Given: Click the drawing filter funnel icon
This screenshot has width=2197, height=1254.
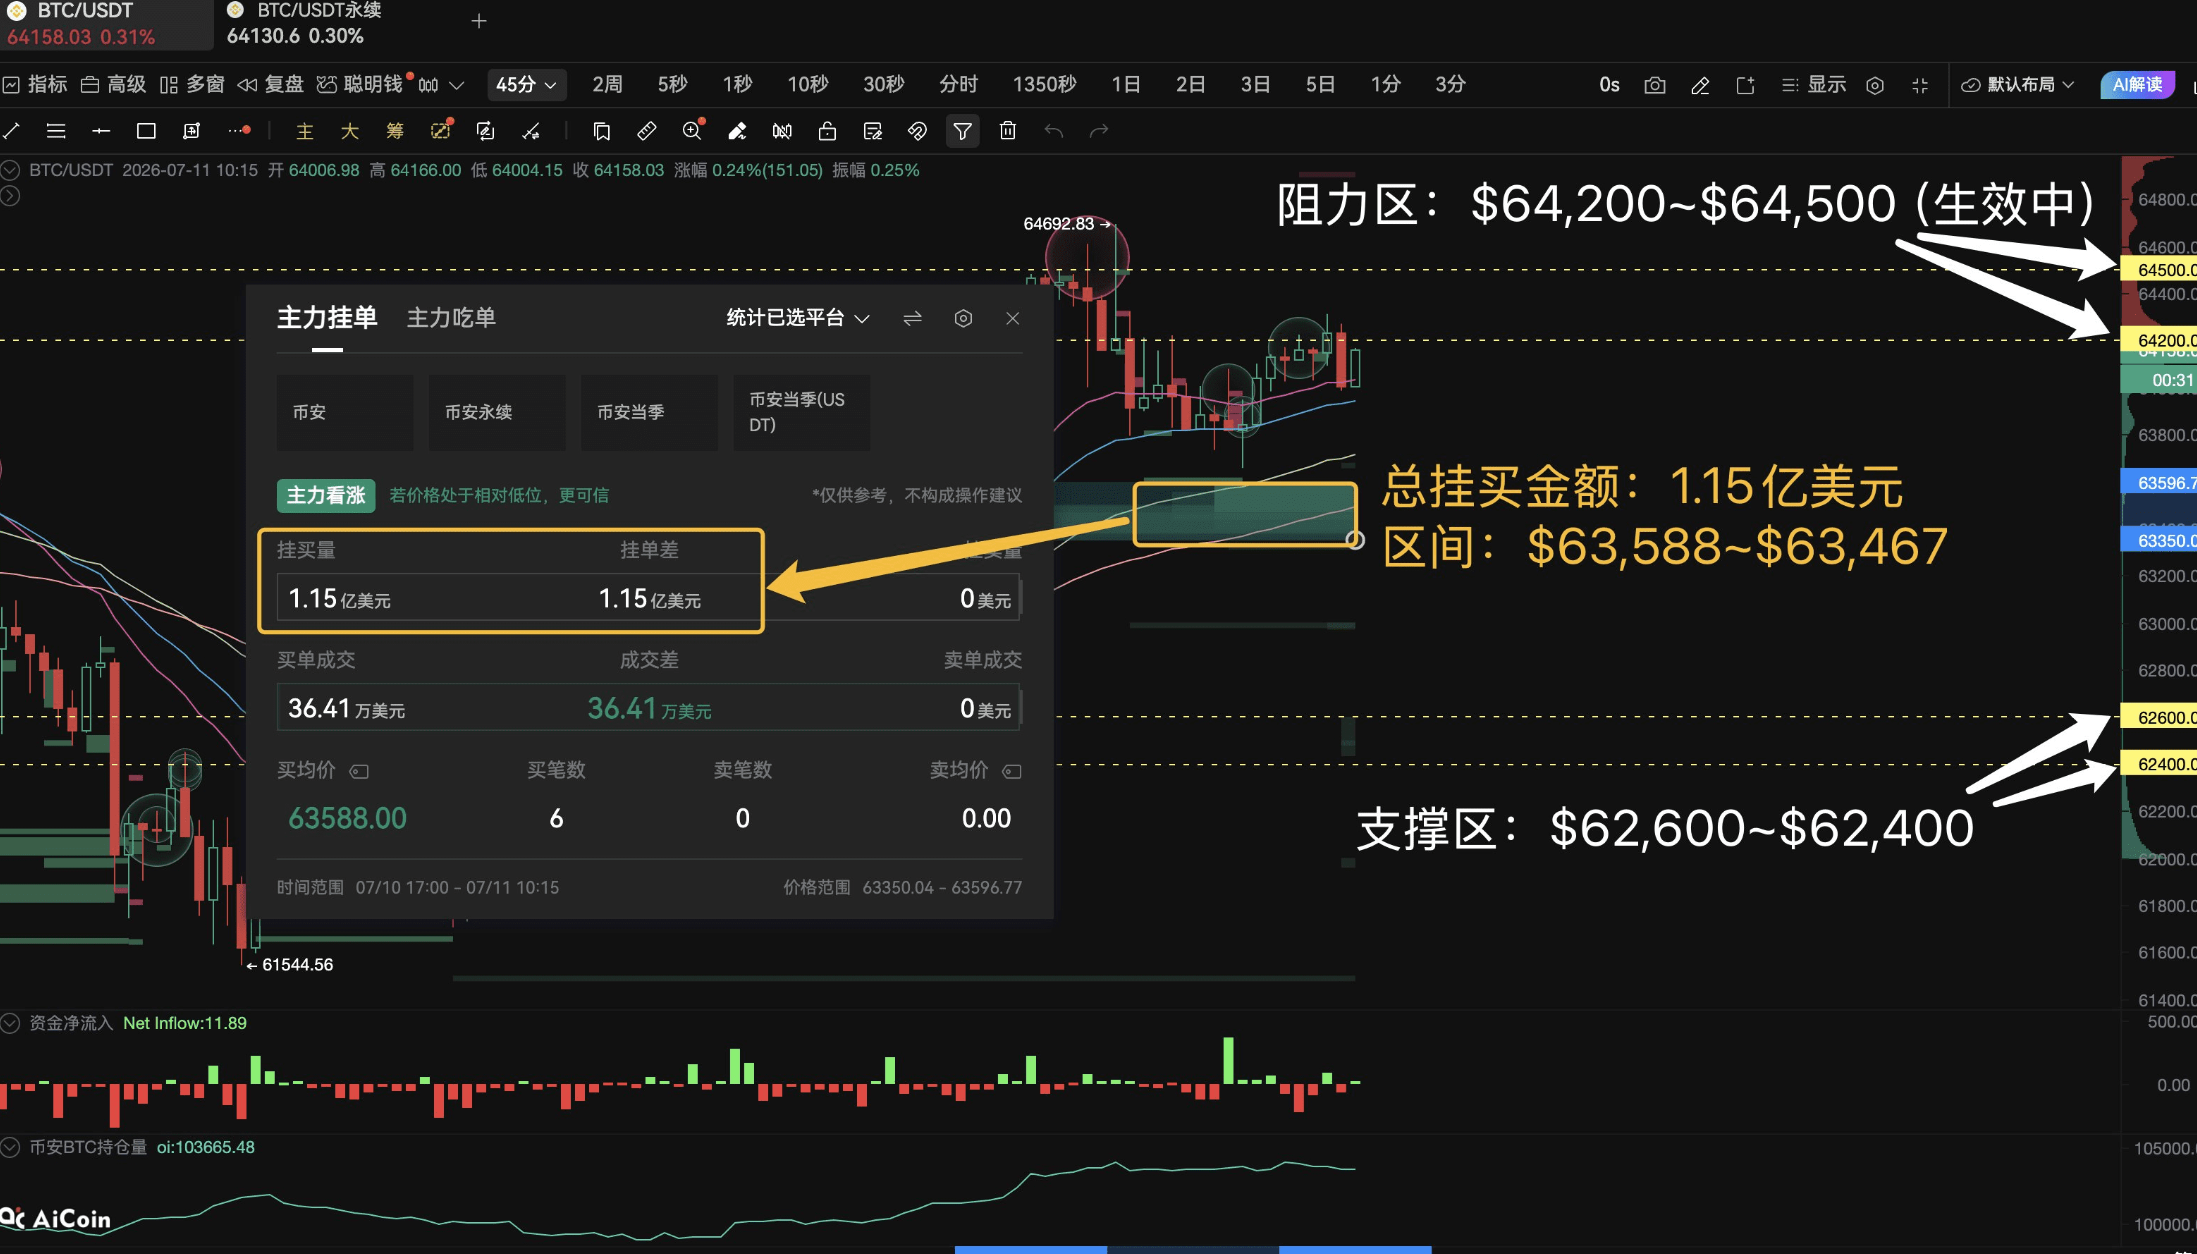Looking at the screenshot, I should [x=962, y=131].
